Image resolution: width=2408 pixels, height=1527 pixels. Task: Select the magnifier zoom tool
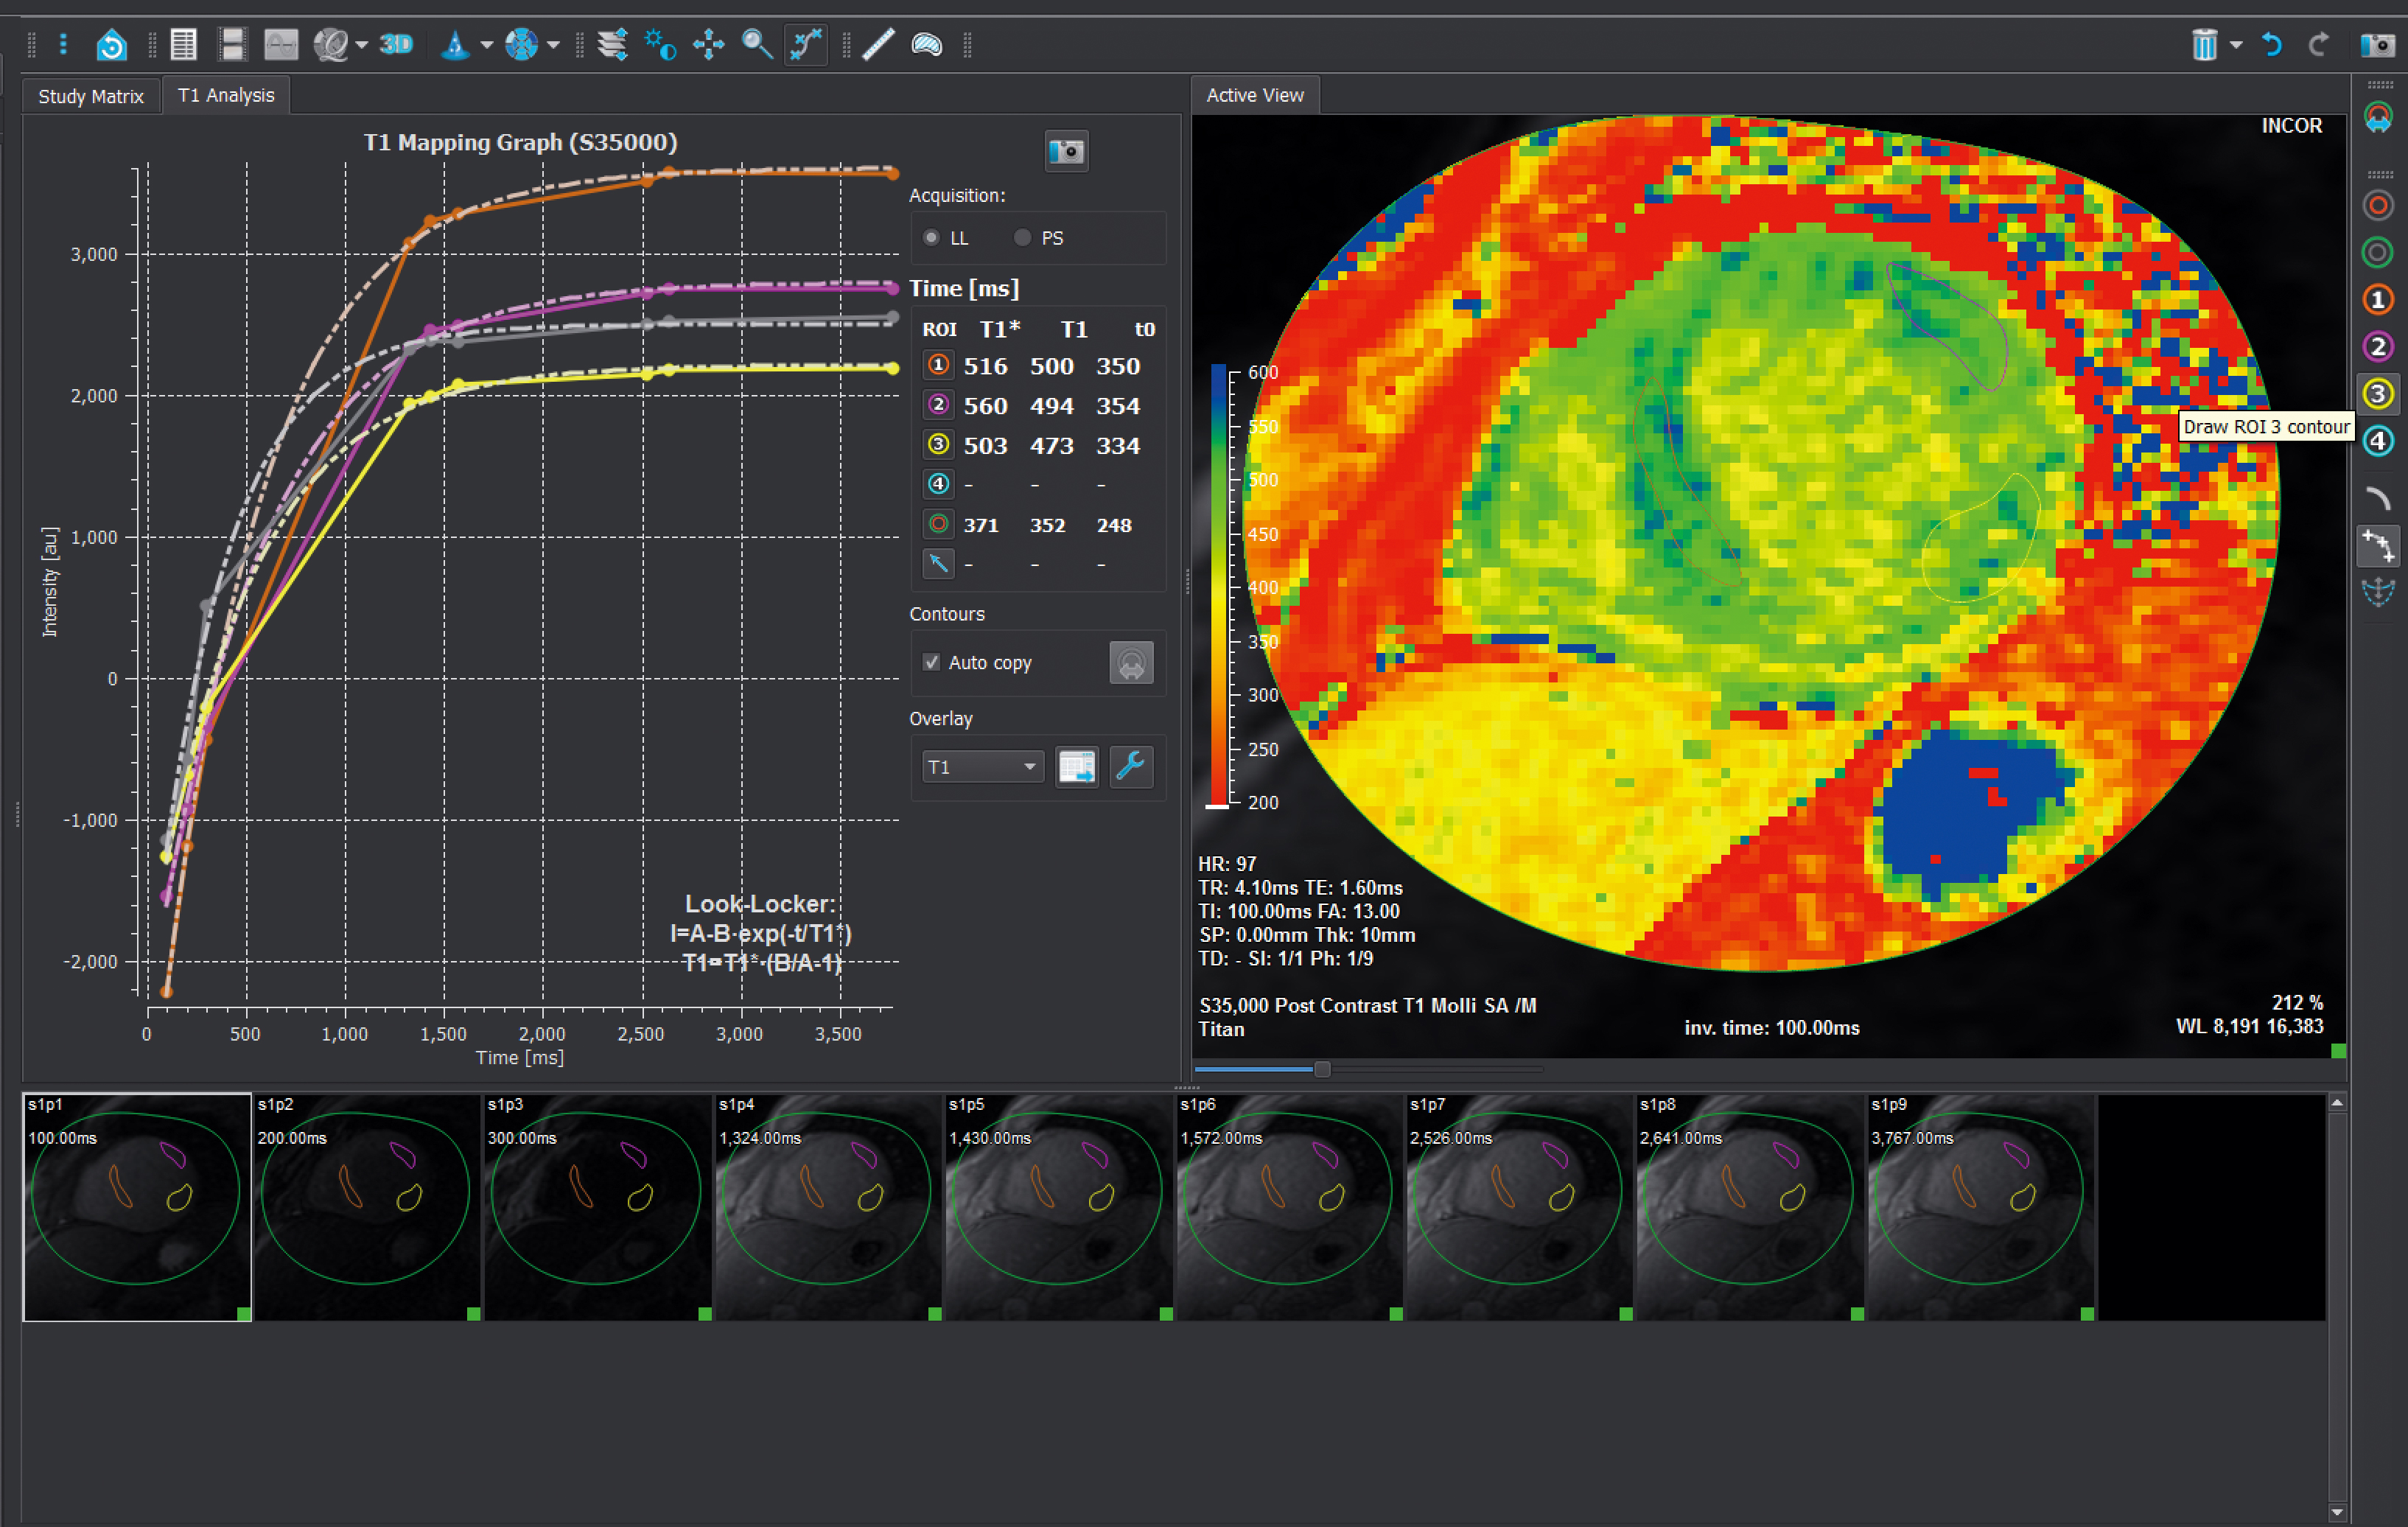click(x=756, y=44)
